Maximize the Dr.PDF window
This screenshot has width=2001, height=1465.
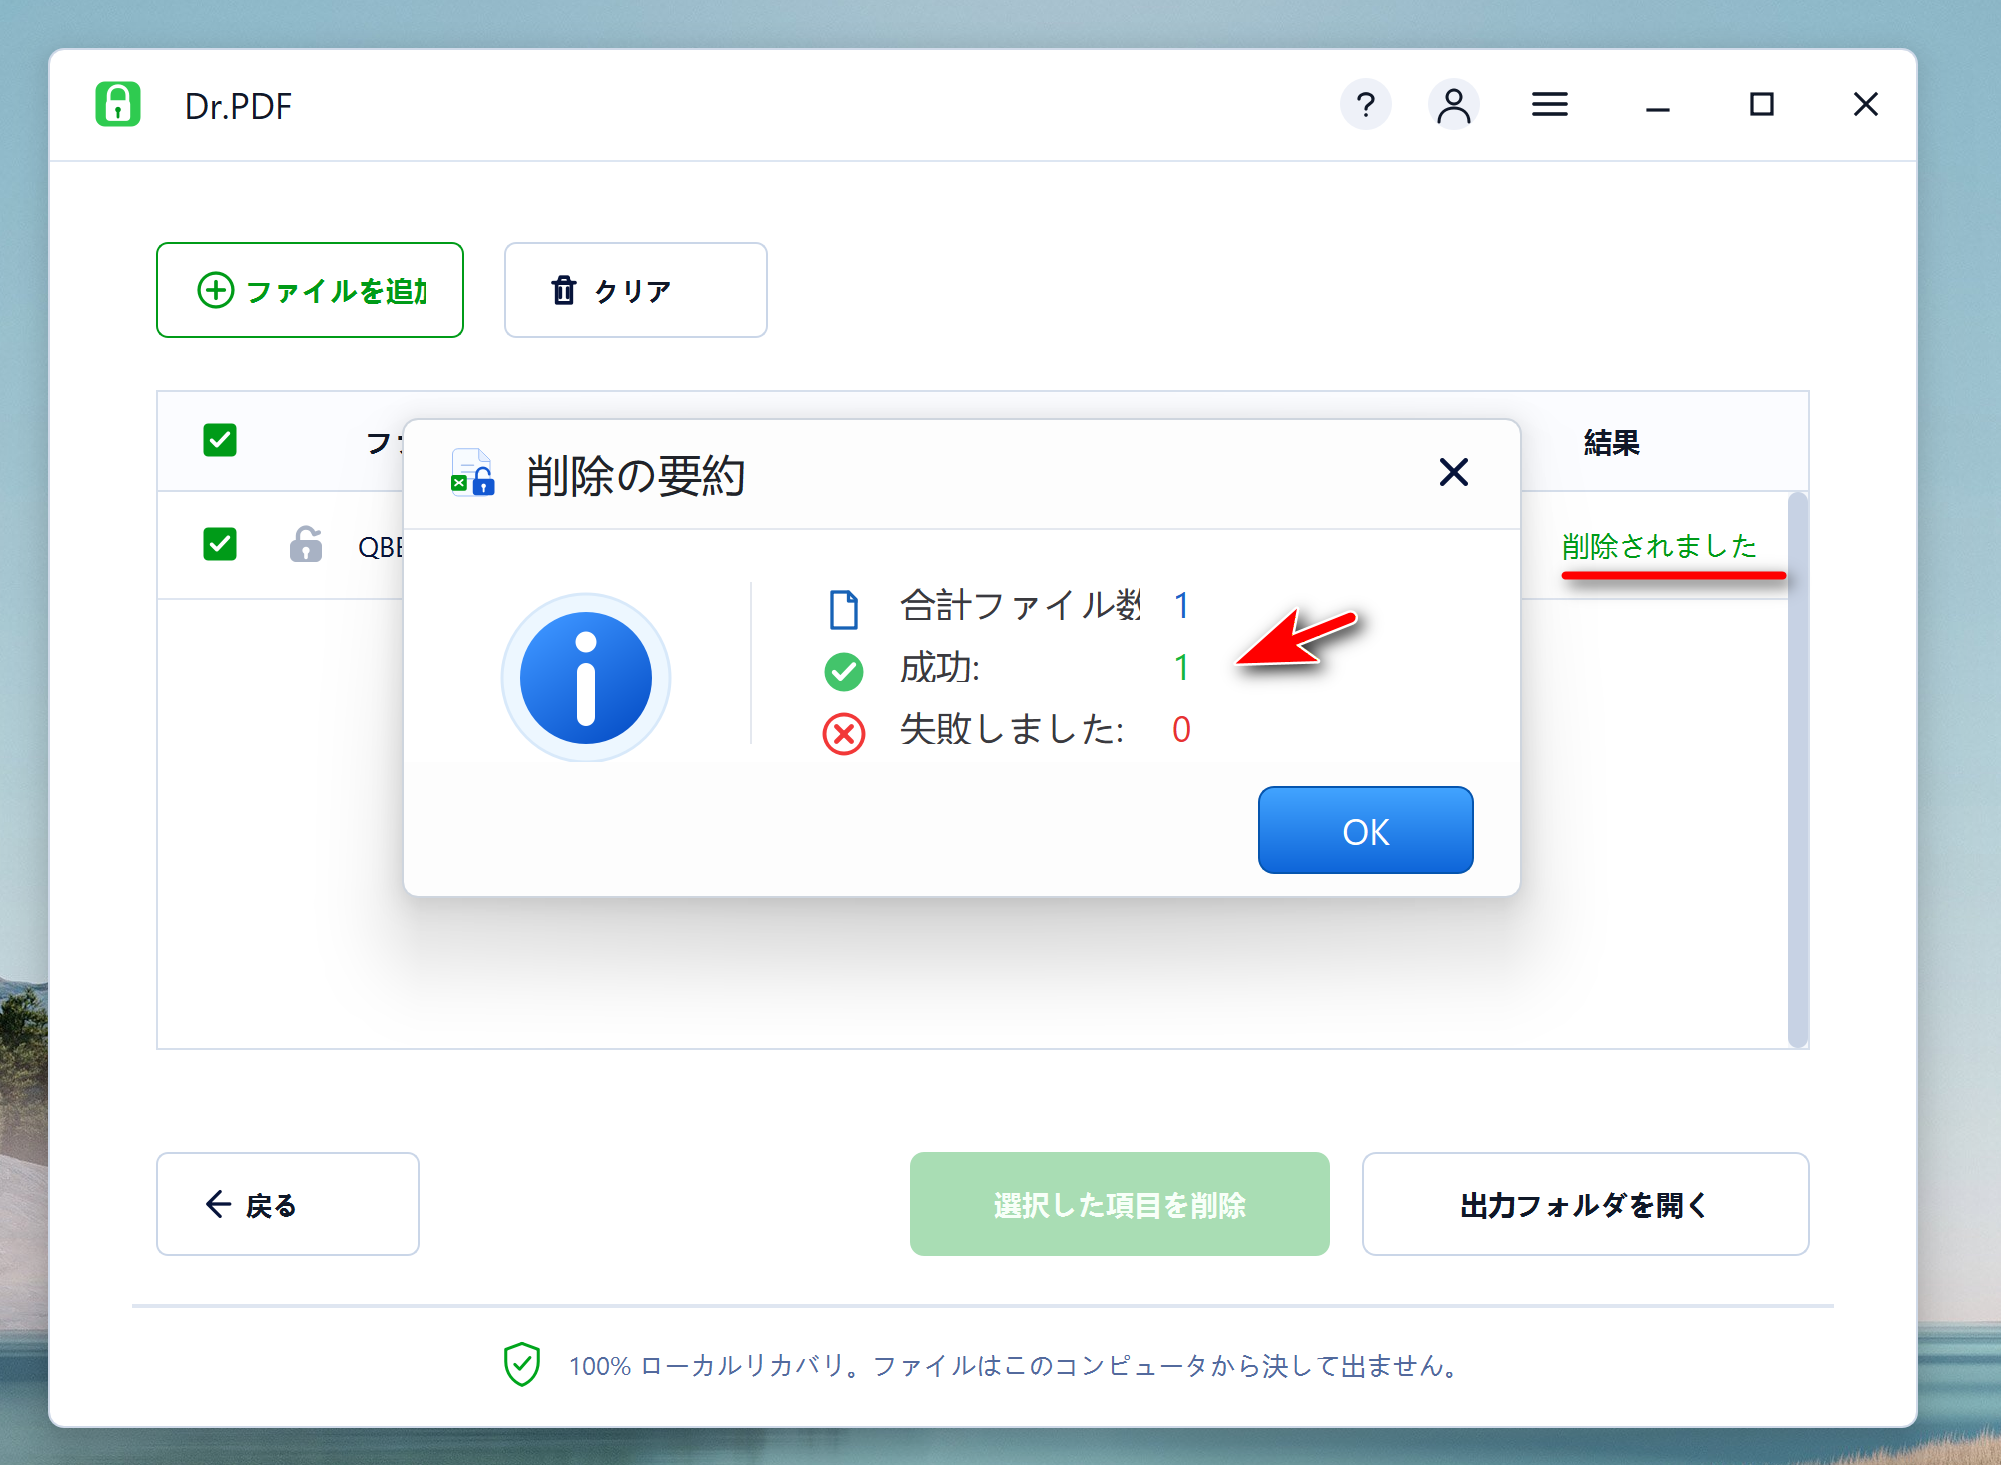coord(1761,104)
